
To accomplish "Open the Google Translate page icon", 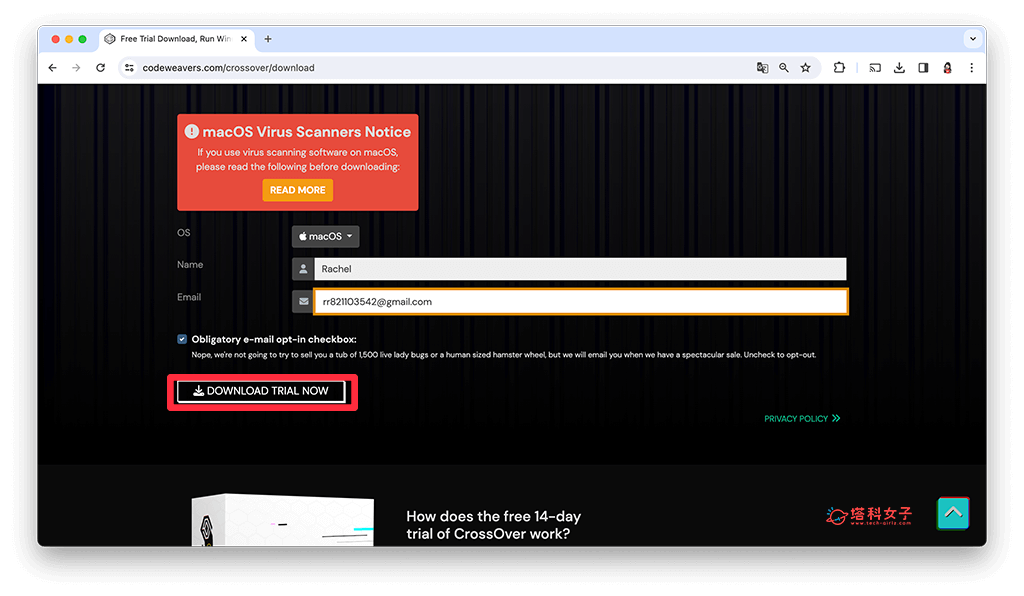I will 762,68.
